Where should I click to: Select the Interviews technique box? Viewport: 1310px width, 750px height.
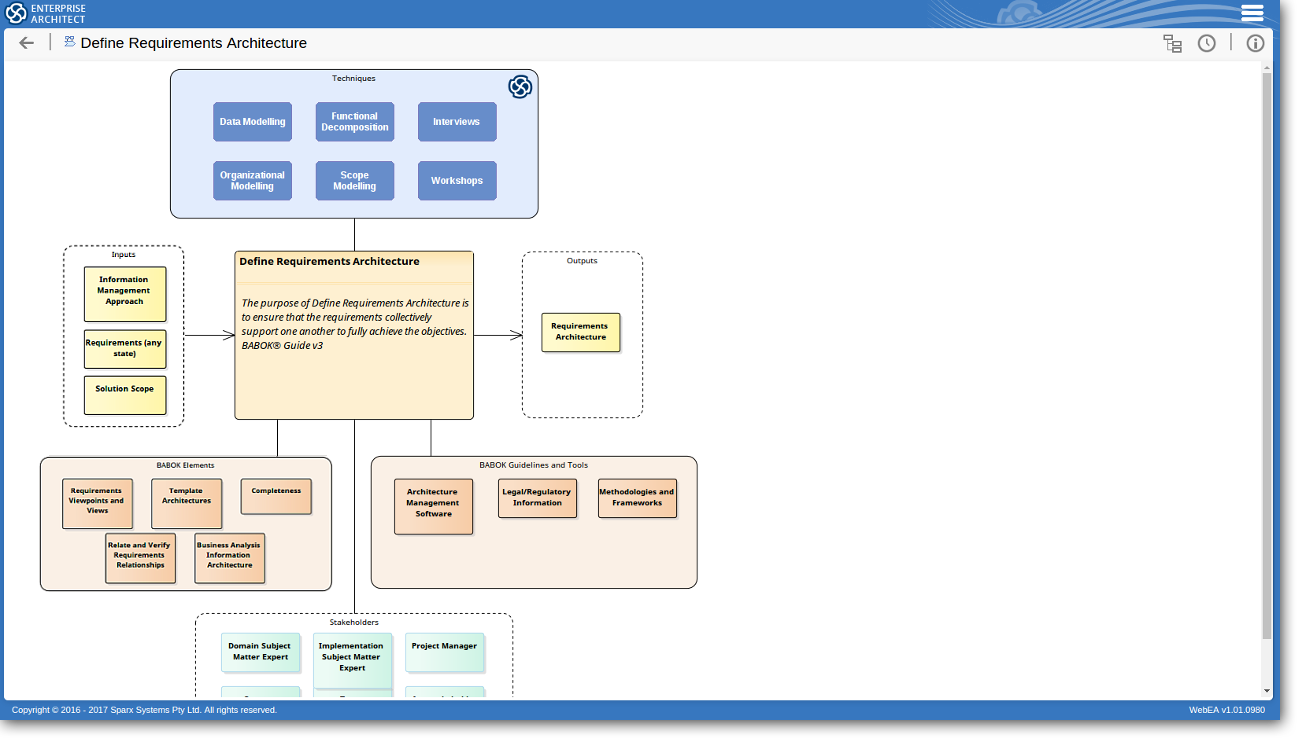click(x=457, y=122)
